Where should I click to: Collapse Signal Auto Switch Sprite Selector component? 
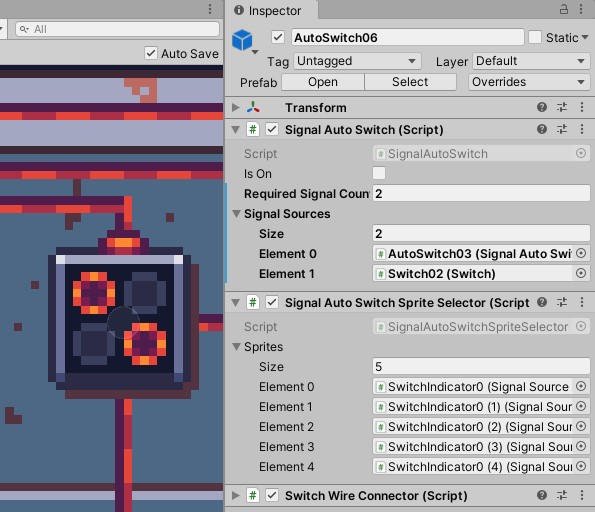coord(236,303)
